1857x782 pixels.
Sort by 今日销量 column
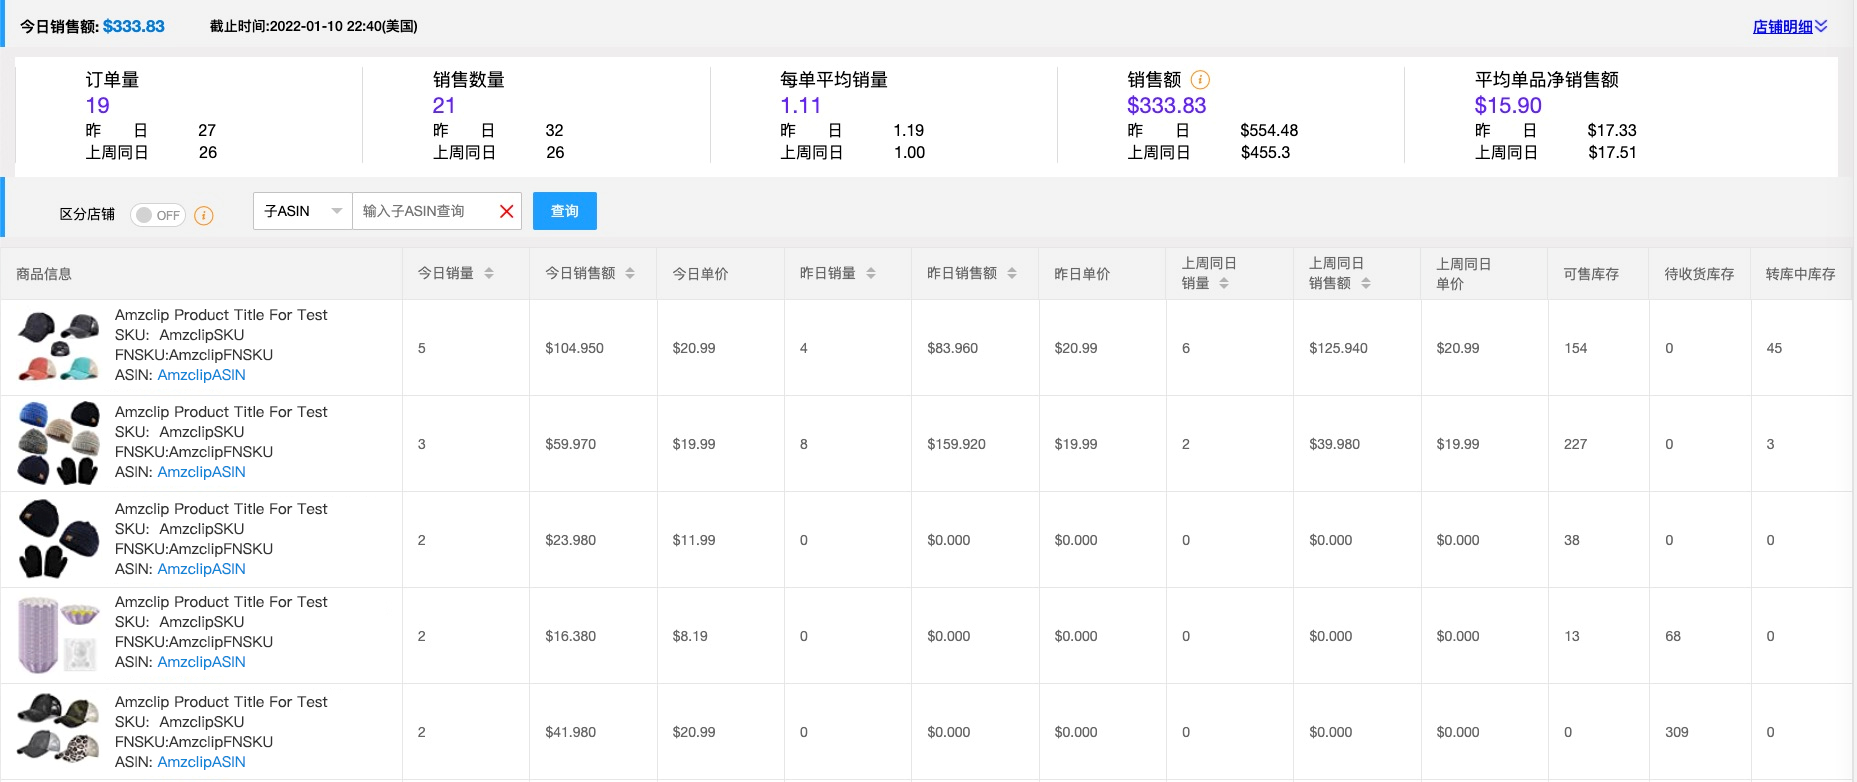[489, 273]
